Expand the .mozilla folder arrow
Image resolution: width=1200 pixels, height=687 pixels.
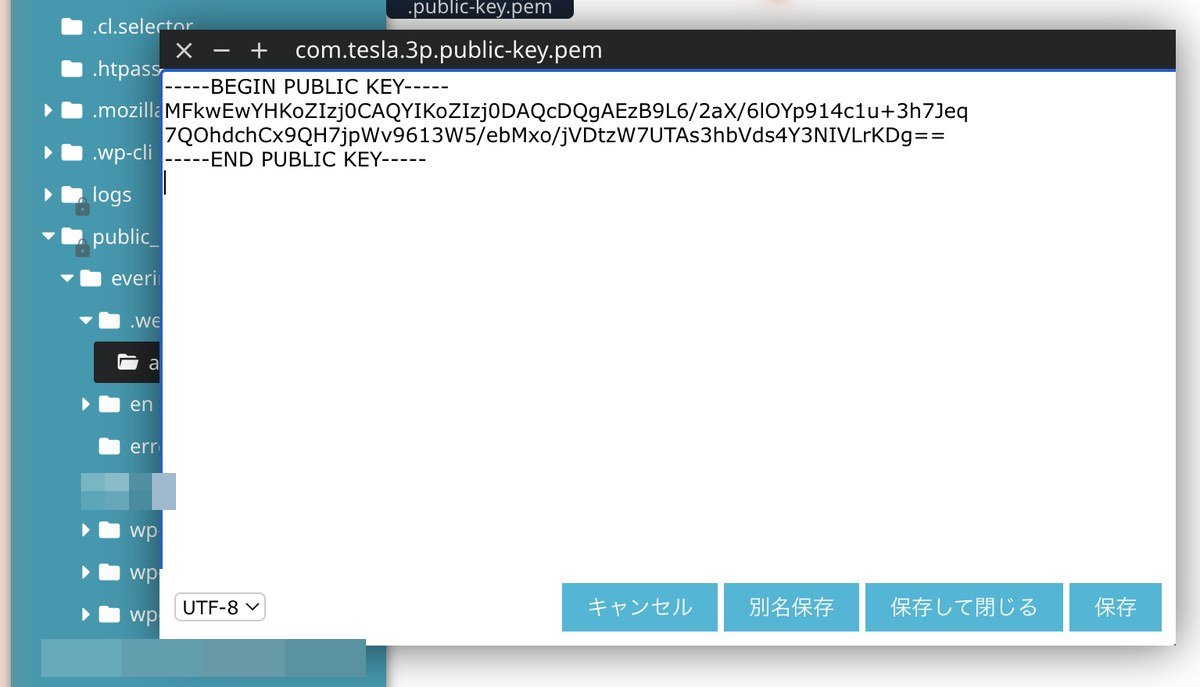pos(48,111)
